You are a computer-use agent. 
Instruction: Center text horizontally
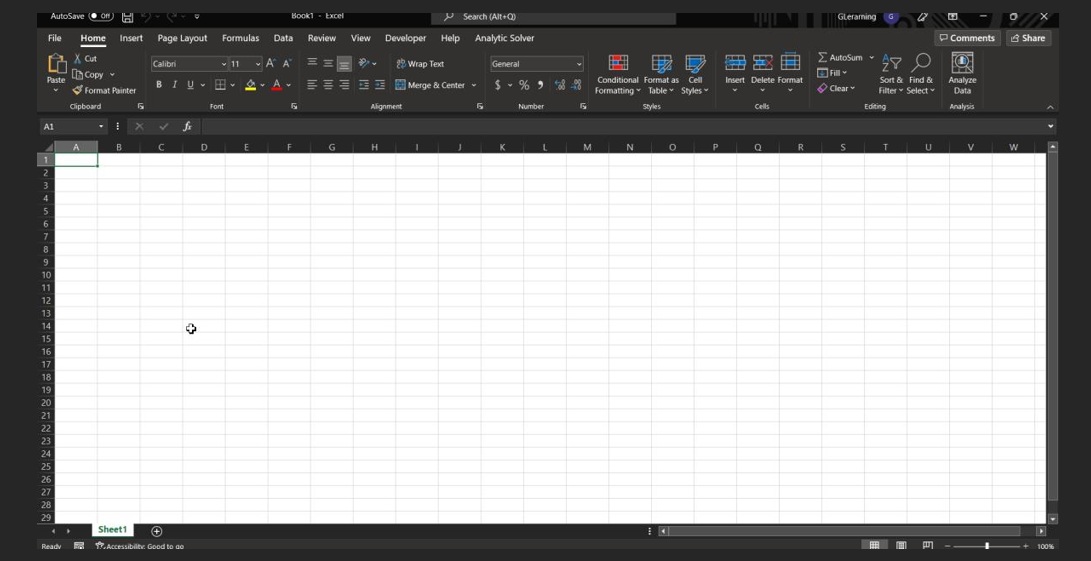[328, 85]
